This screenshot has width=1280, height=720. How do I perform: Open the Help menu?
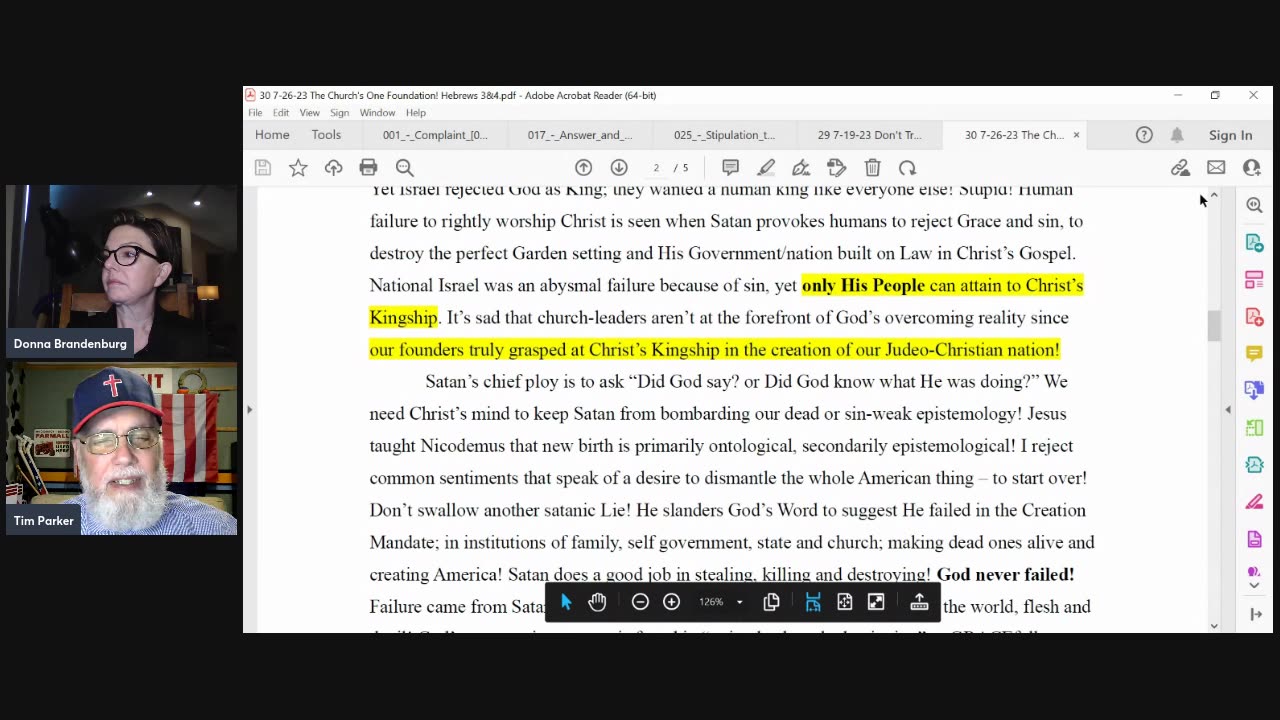coord(416,113)
